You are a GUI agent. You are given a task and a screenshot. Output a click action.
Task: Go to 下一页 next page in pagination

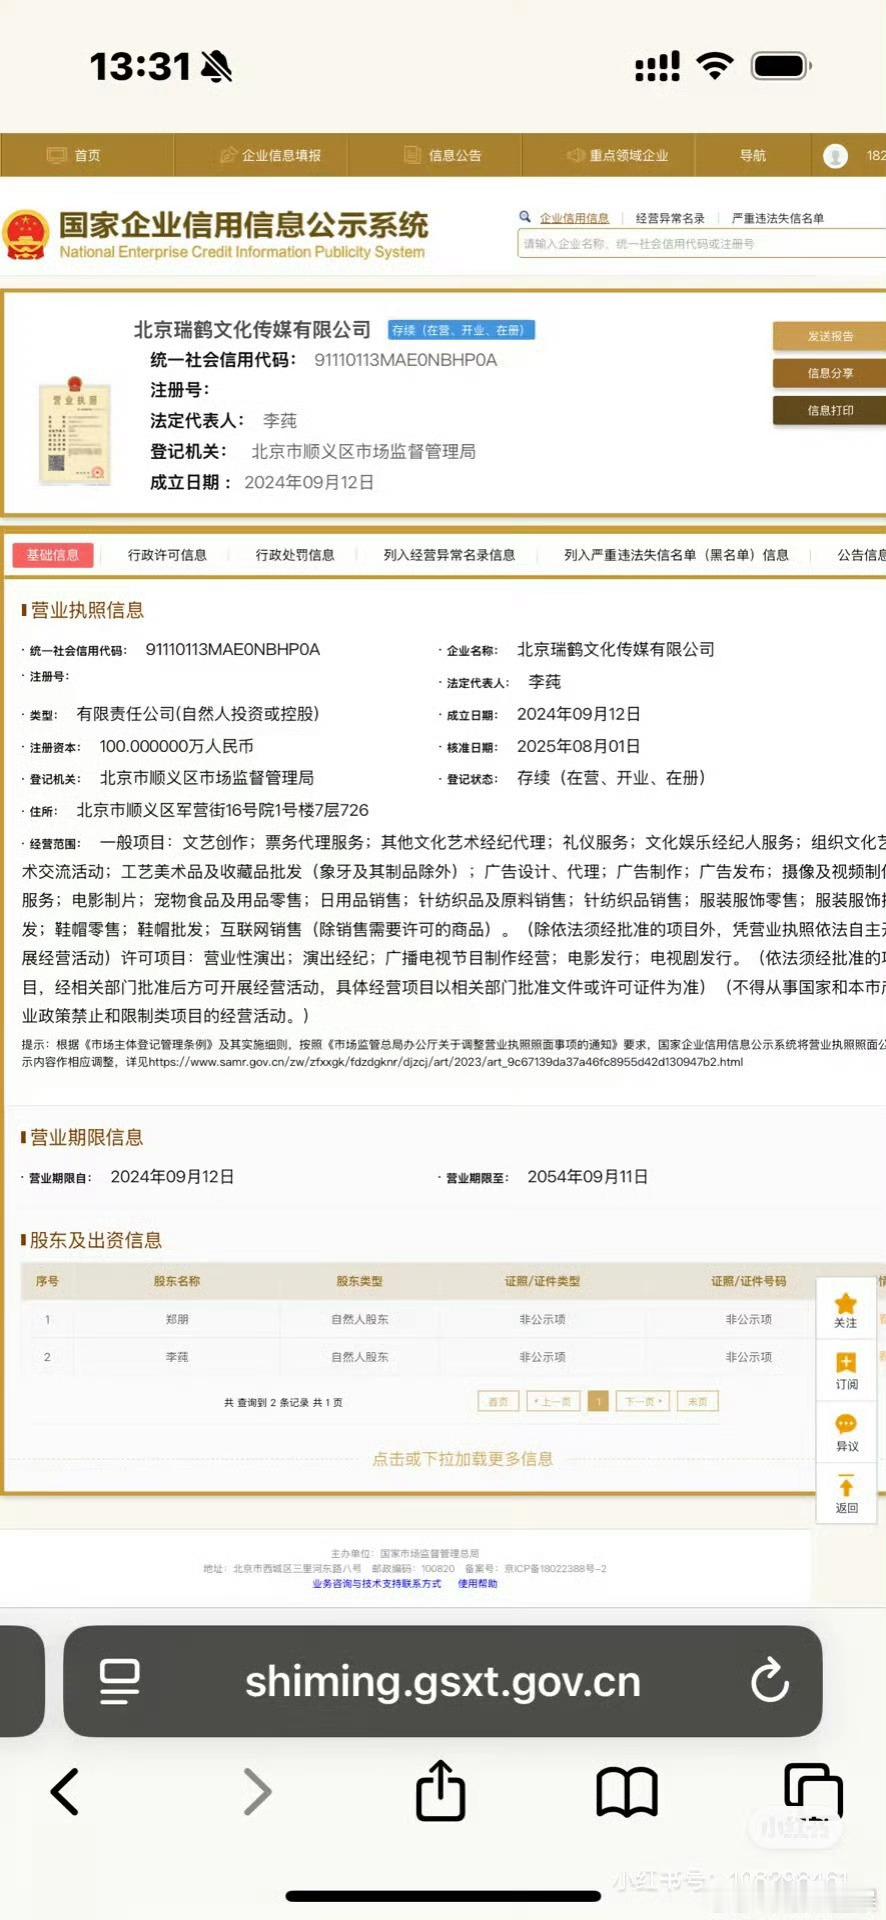643,1402
